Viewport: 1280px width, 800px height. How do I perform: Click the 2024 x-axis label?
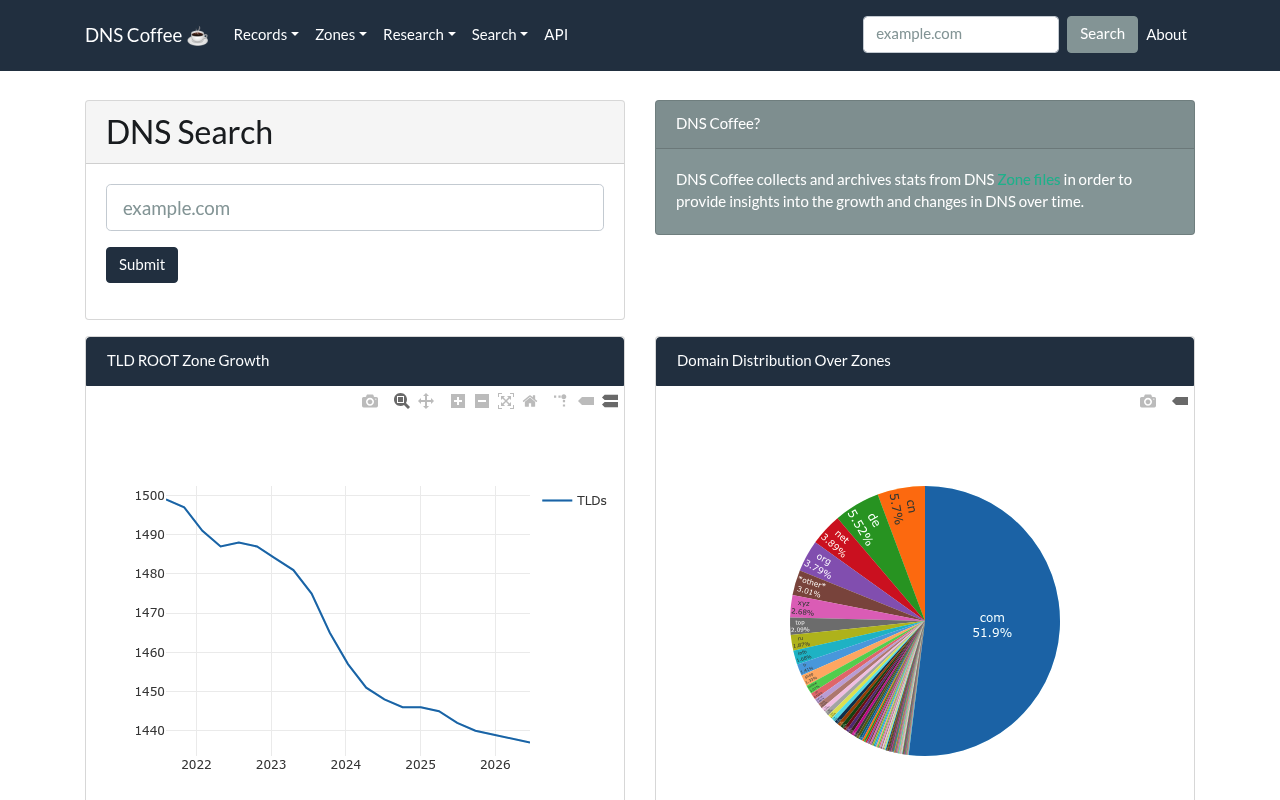pos(346,765)
